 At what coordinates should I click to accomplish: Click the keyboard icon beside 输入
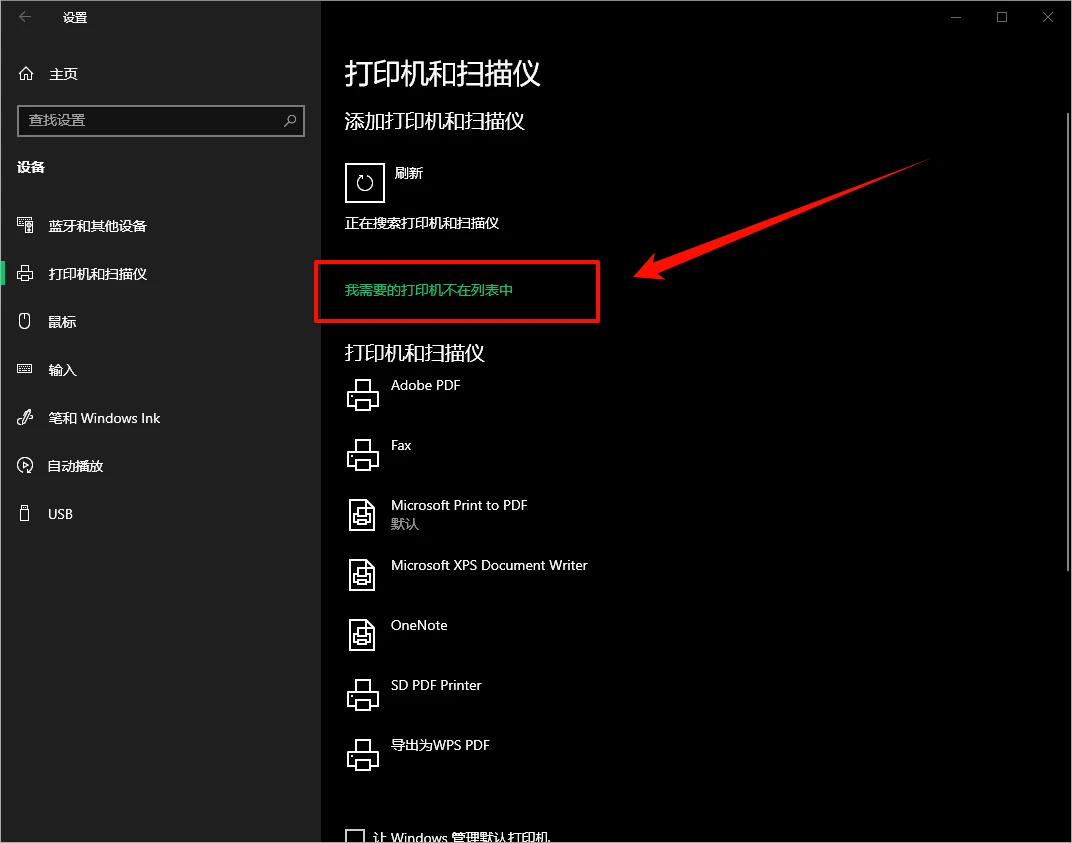pyautogui.click(x=25, y=369)
